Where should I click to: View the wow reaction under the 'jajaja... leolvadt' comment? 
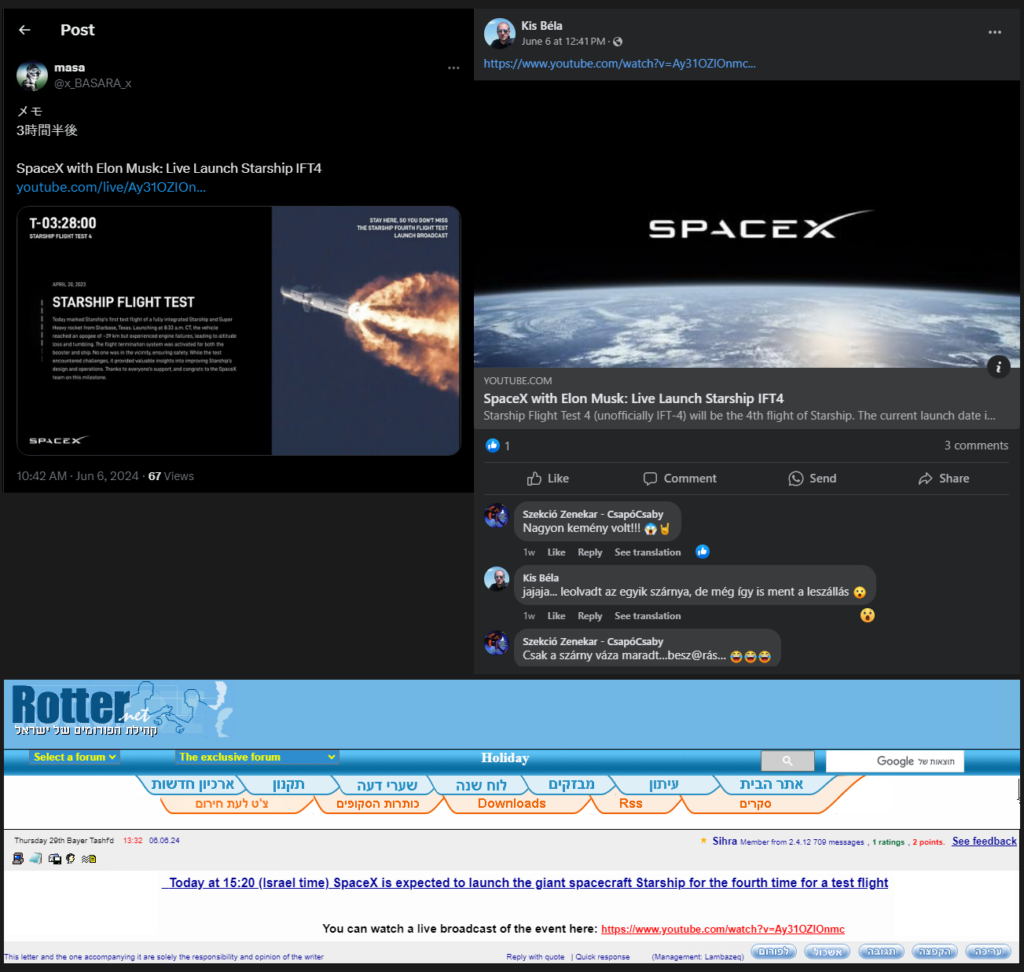867,615
